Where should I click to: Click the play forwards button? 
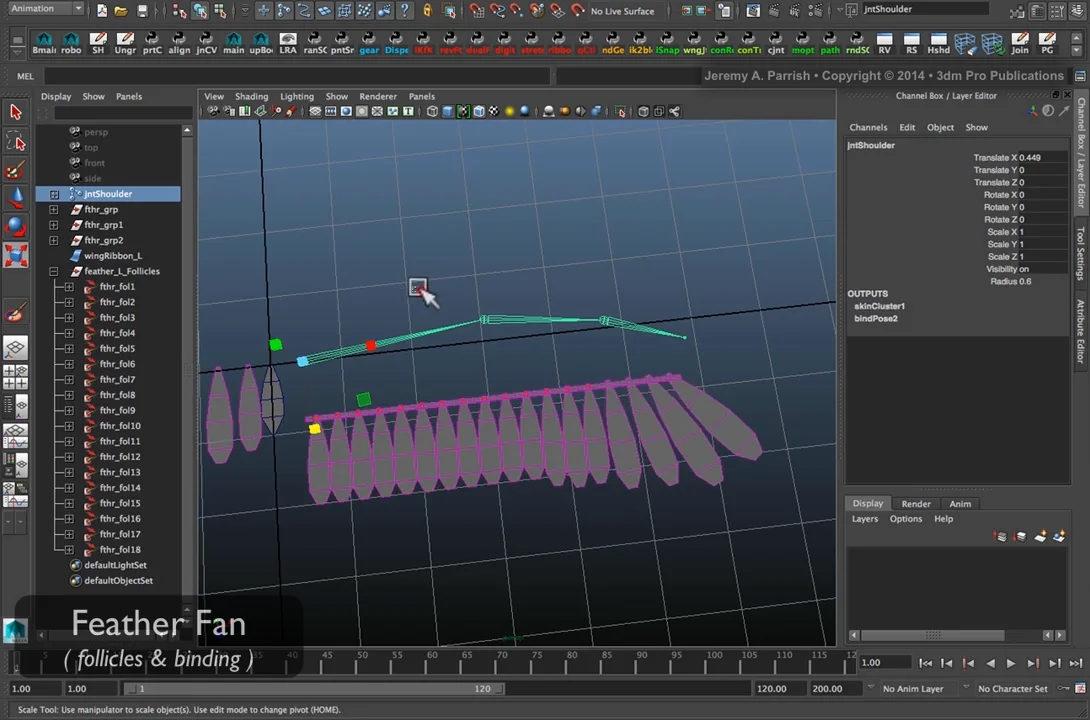tap(1011, 664)
